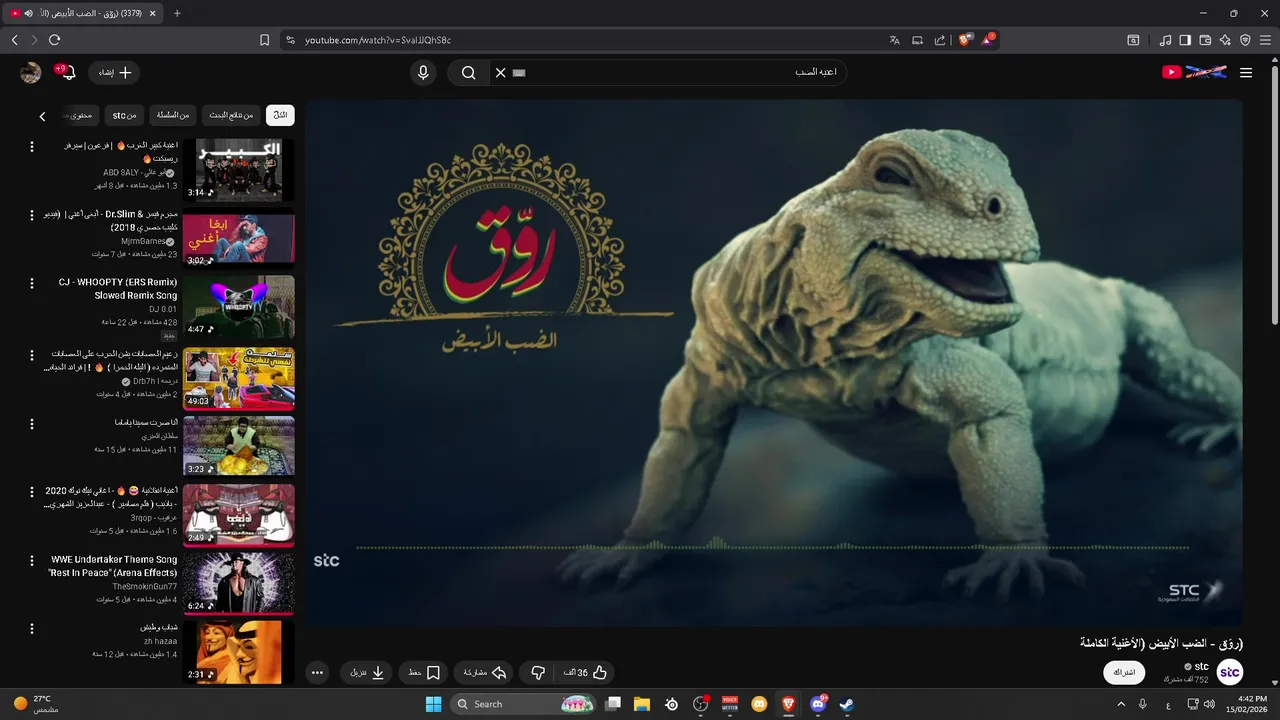The image size is (1280, 720).
Task: Open the stc channel avatar
Action: coord(1230,672)
